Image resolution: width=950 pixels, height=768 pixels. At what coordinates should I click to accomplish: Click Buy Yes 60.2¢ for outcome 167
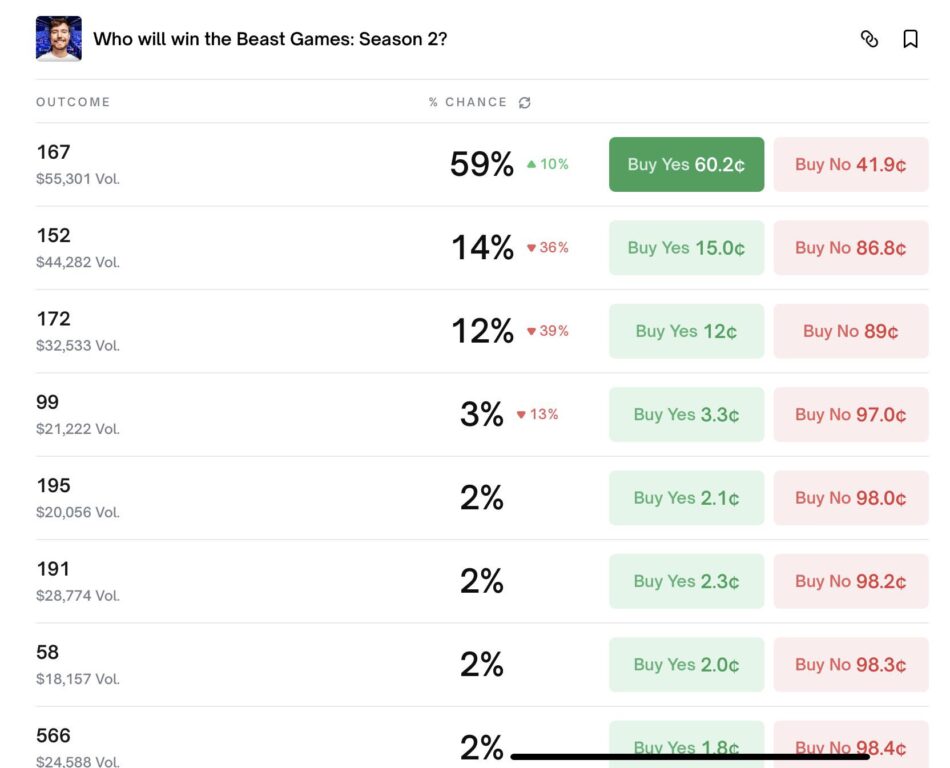(x=685, y=164)
